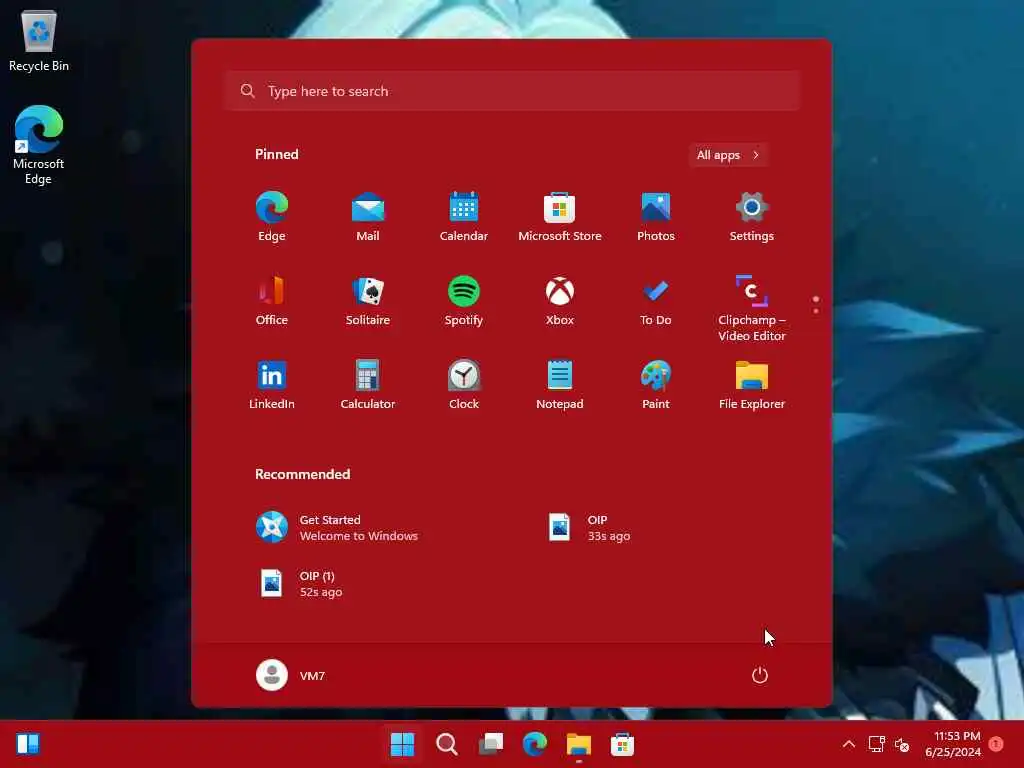Click the Windows Start button in taskbar

coord(402,744)
